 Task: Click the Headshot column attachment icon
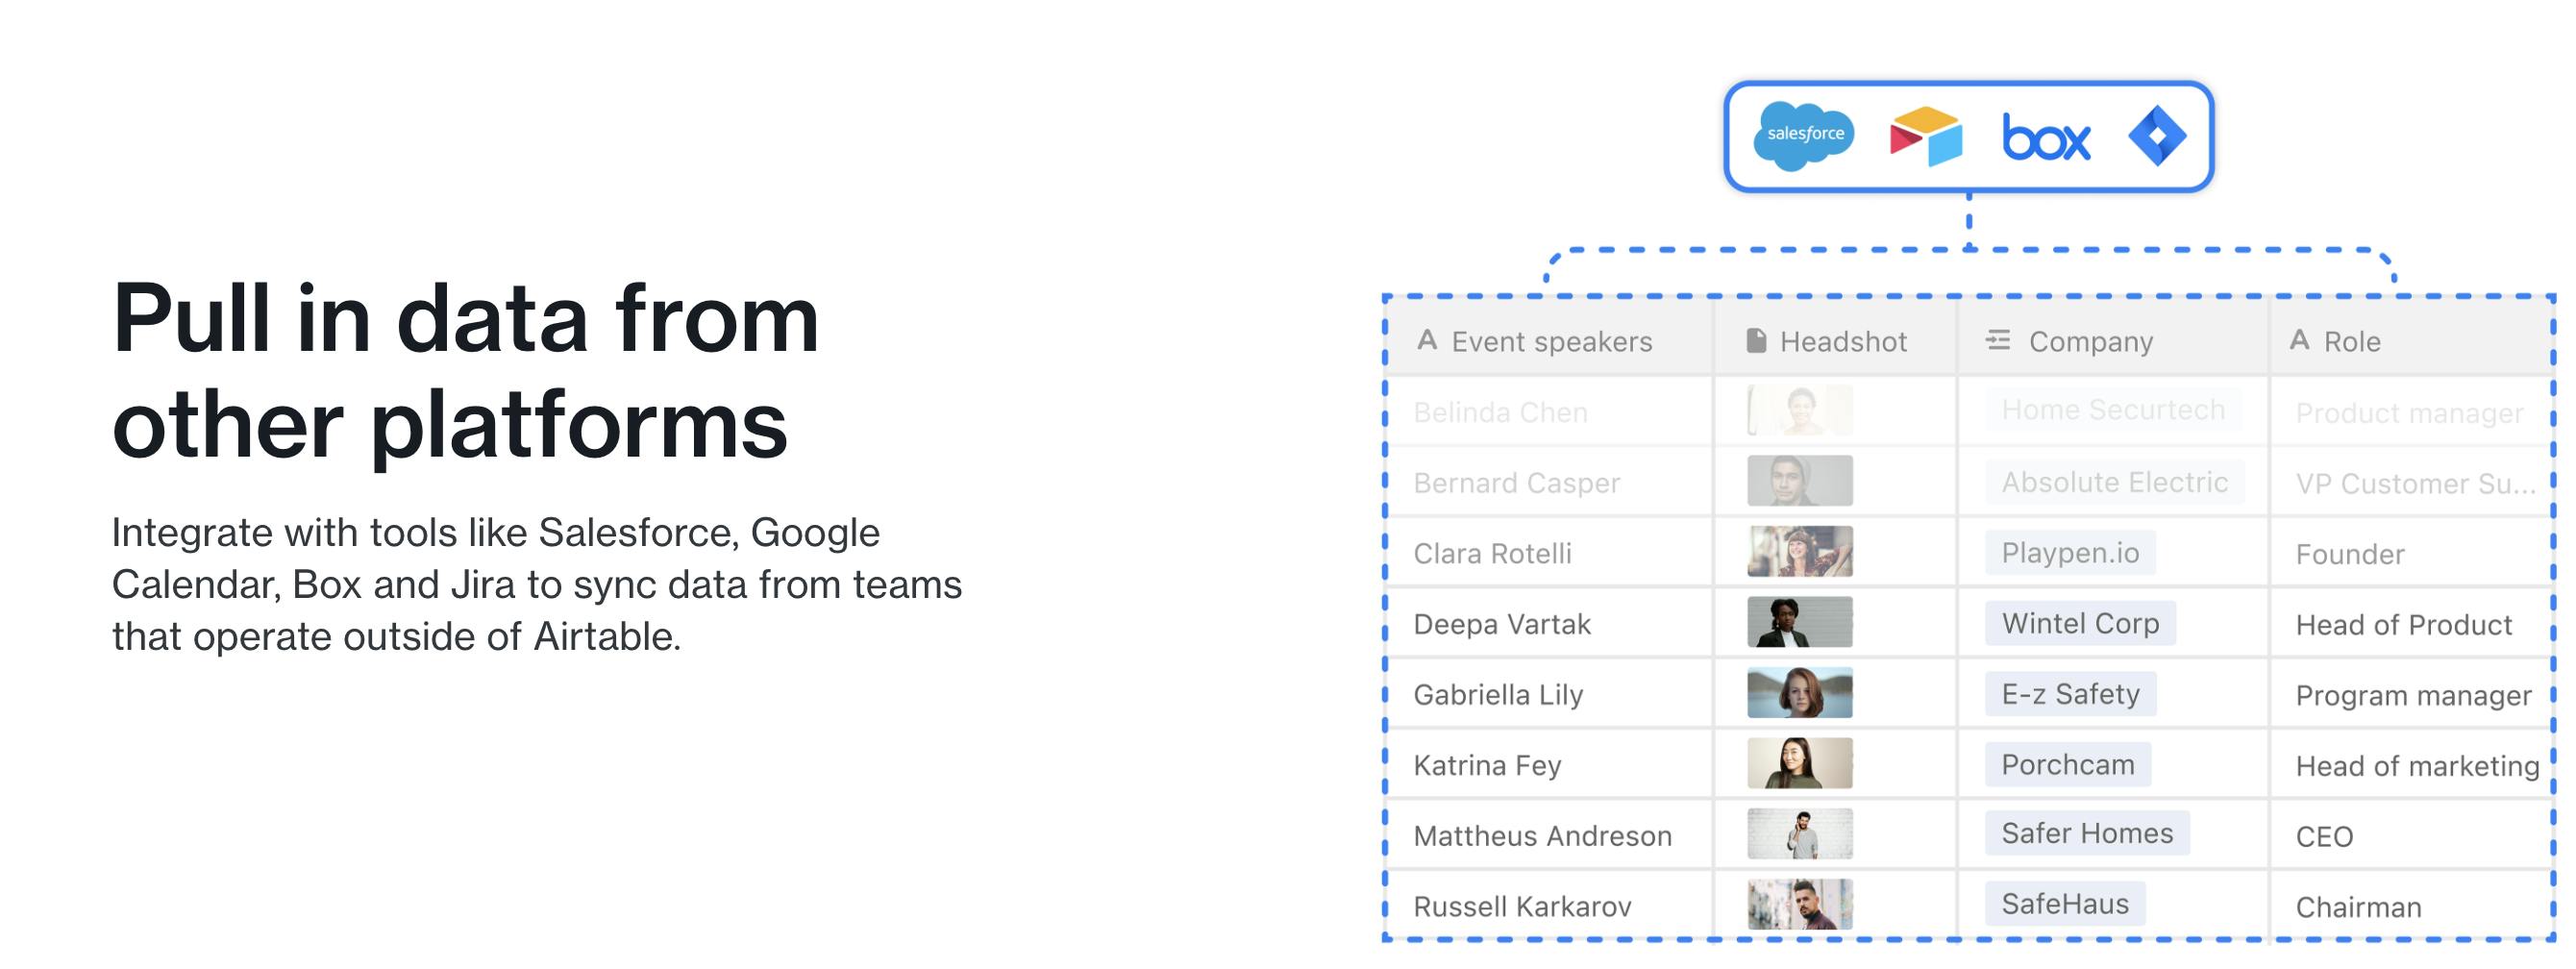click(x=1755, y=341)
